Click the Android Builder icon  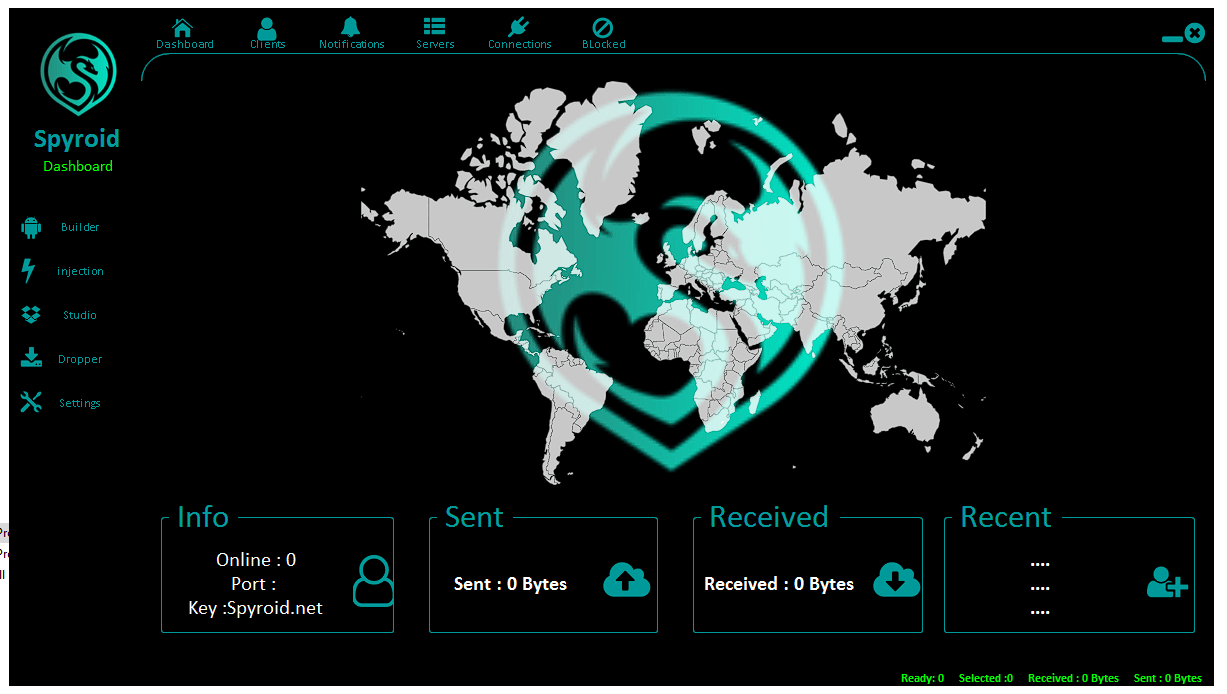click(31, 227)
